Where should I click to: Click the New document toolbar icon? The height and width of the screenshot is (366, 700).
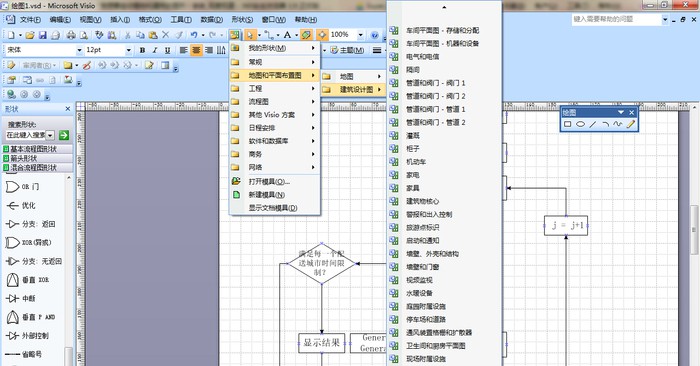tap(11, 35)
